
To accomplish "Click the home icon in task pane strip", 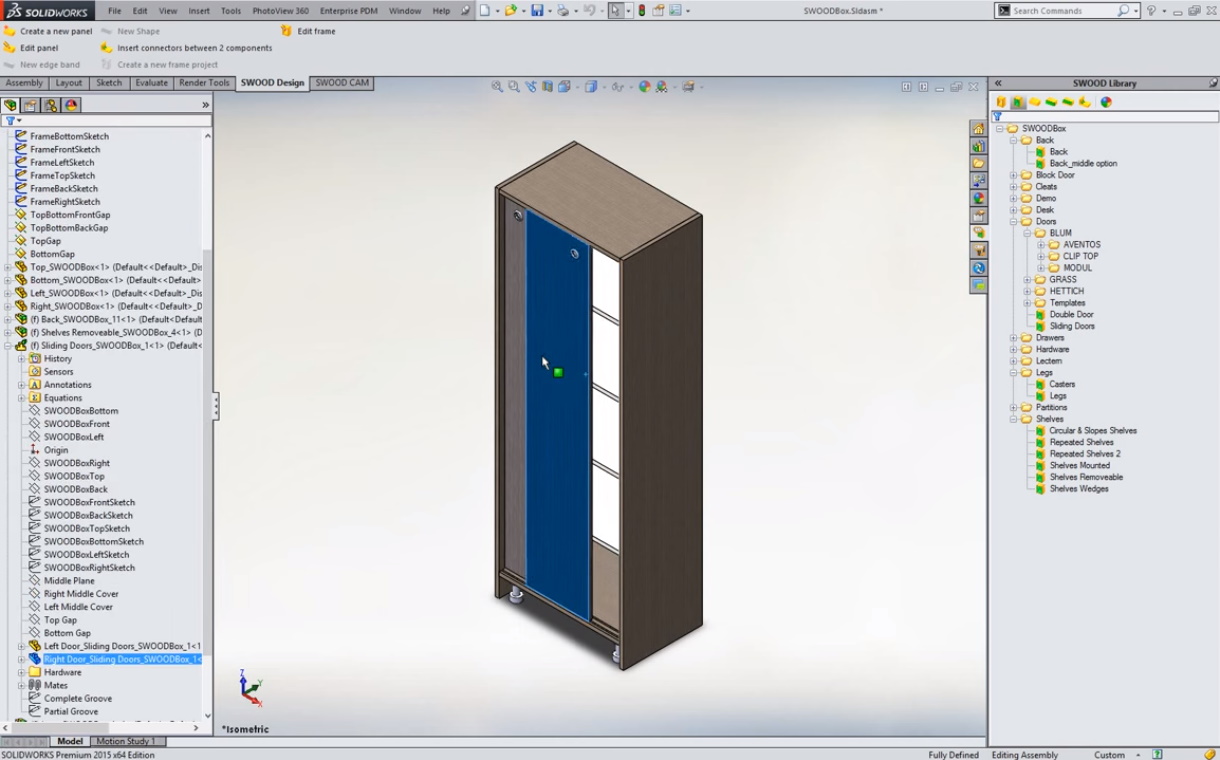I will [x=978, y=129].
